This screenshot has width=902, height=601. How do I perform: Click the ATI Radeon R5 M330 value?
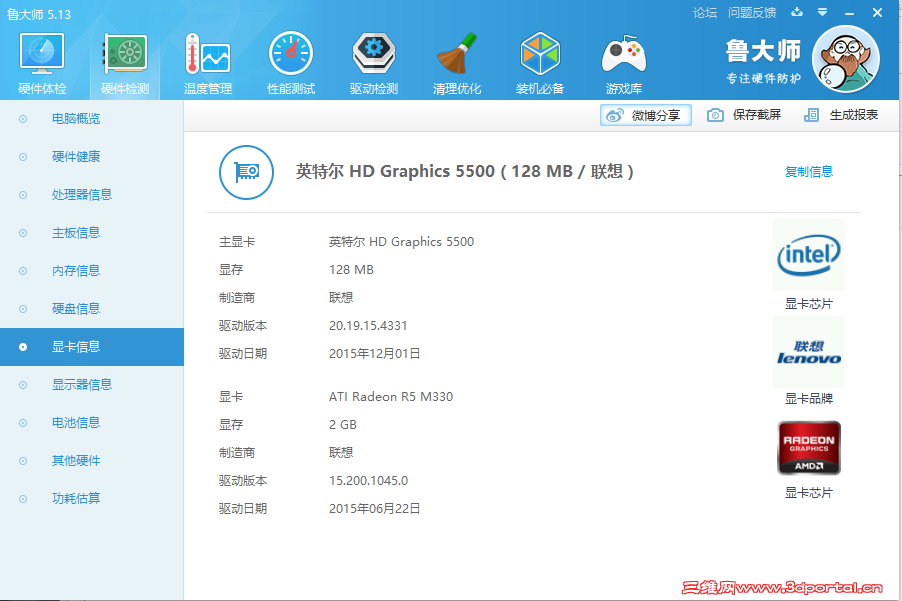pyautogui.click(x=391, y=397)
